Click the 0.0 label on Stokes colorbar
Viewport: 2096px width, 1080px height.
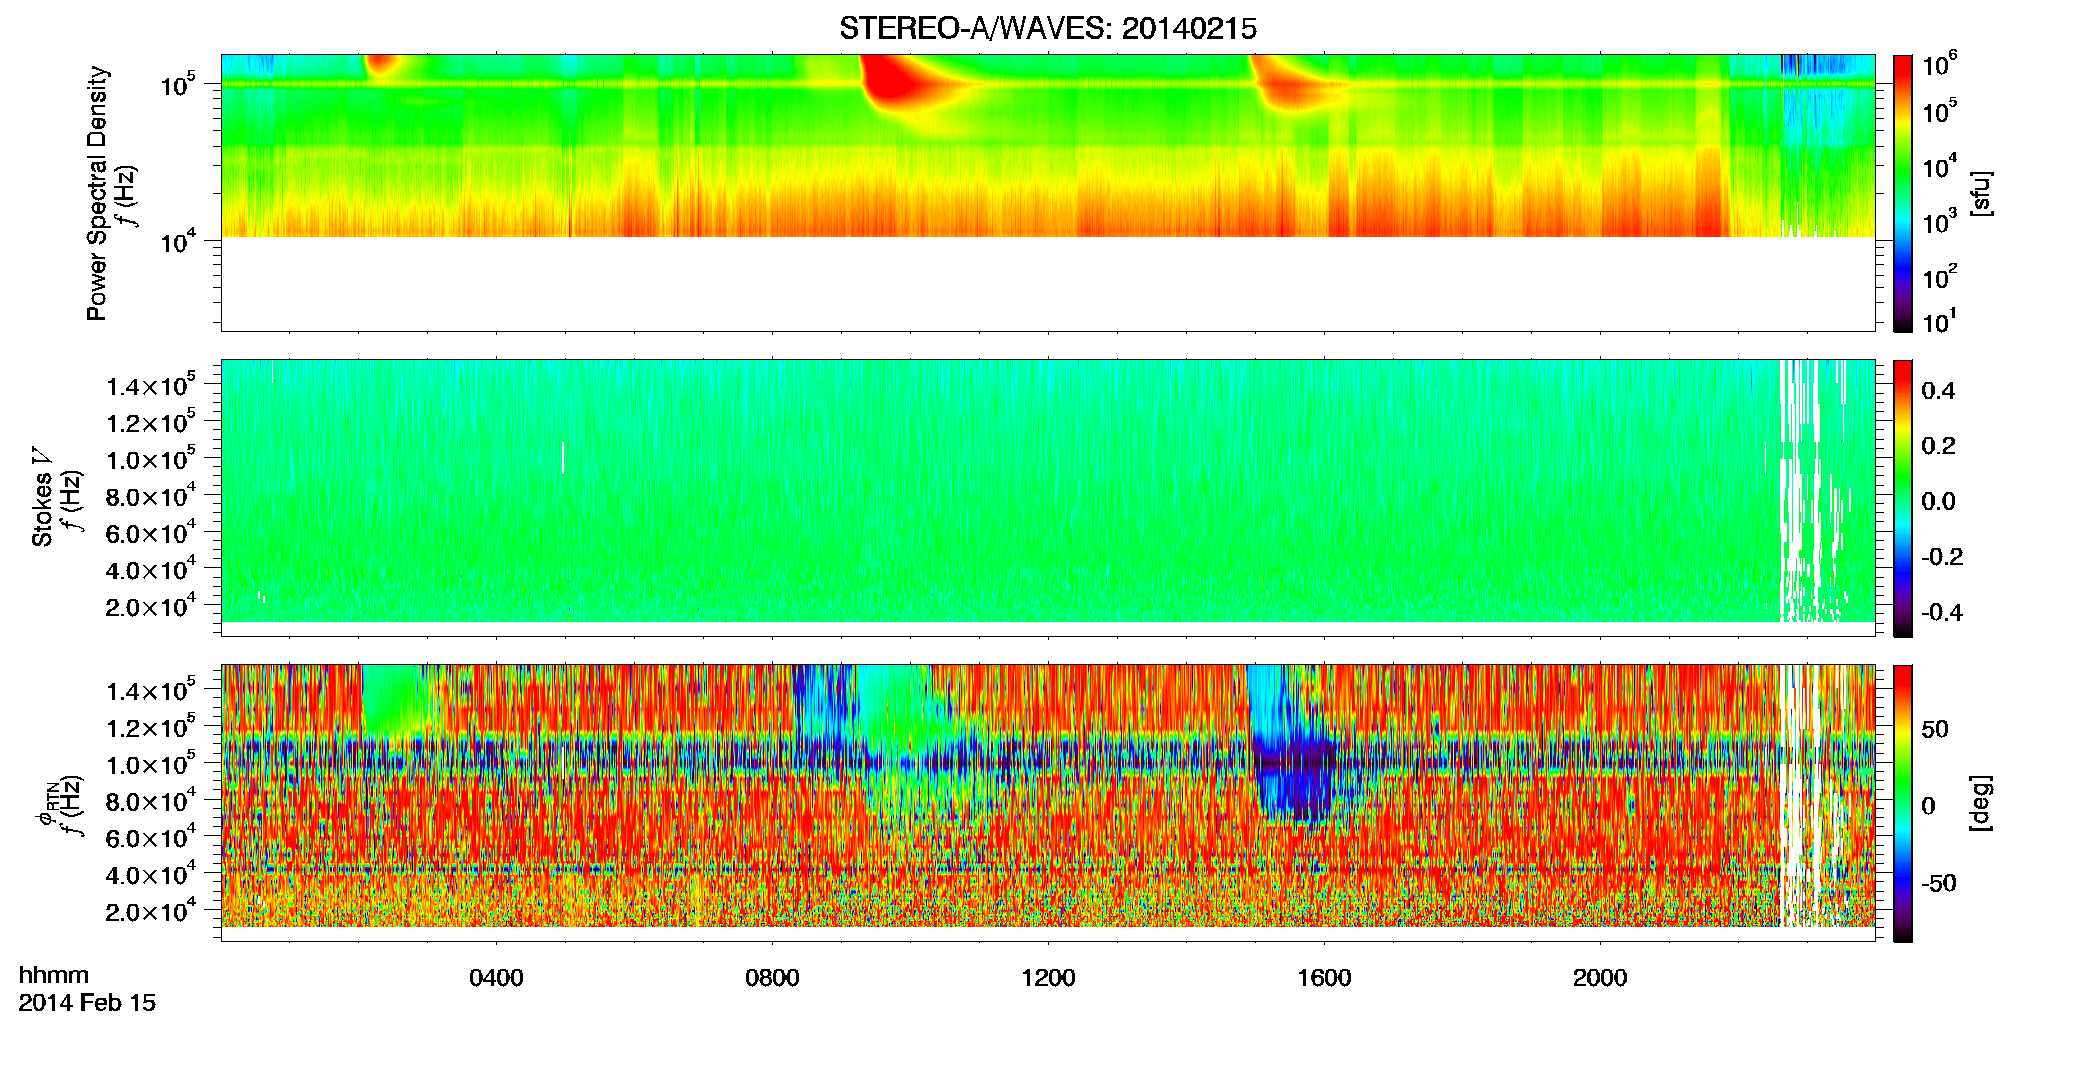click(x=1938, y=501)
